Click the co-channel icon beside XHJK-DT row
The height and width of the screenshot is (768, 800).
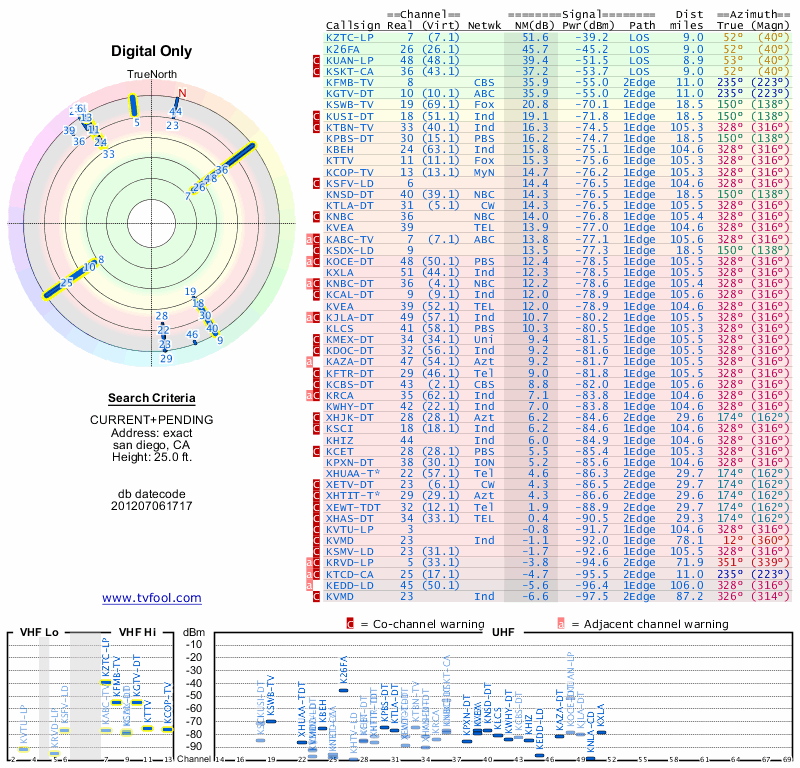click(316, 417)
